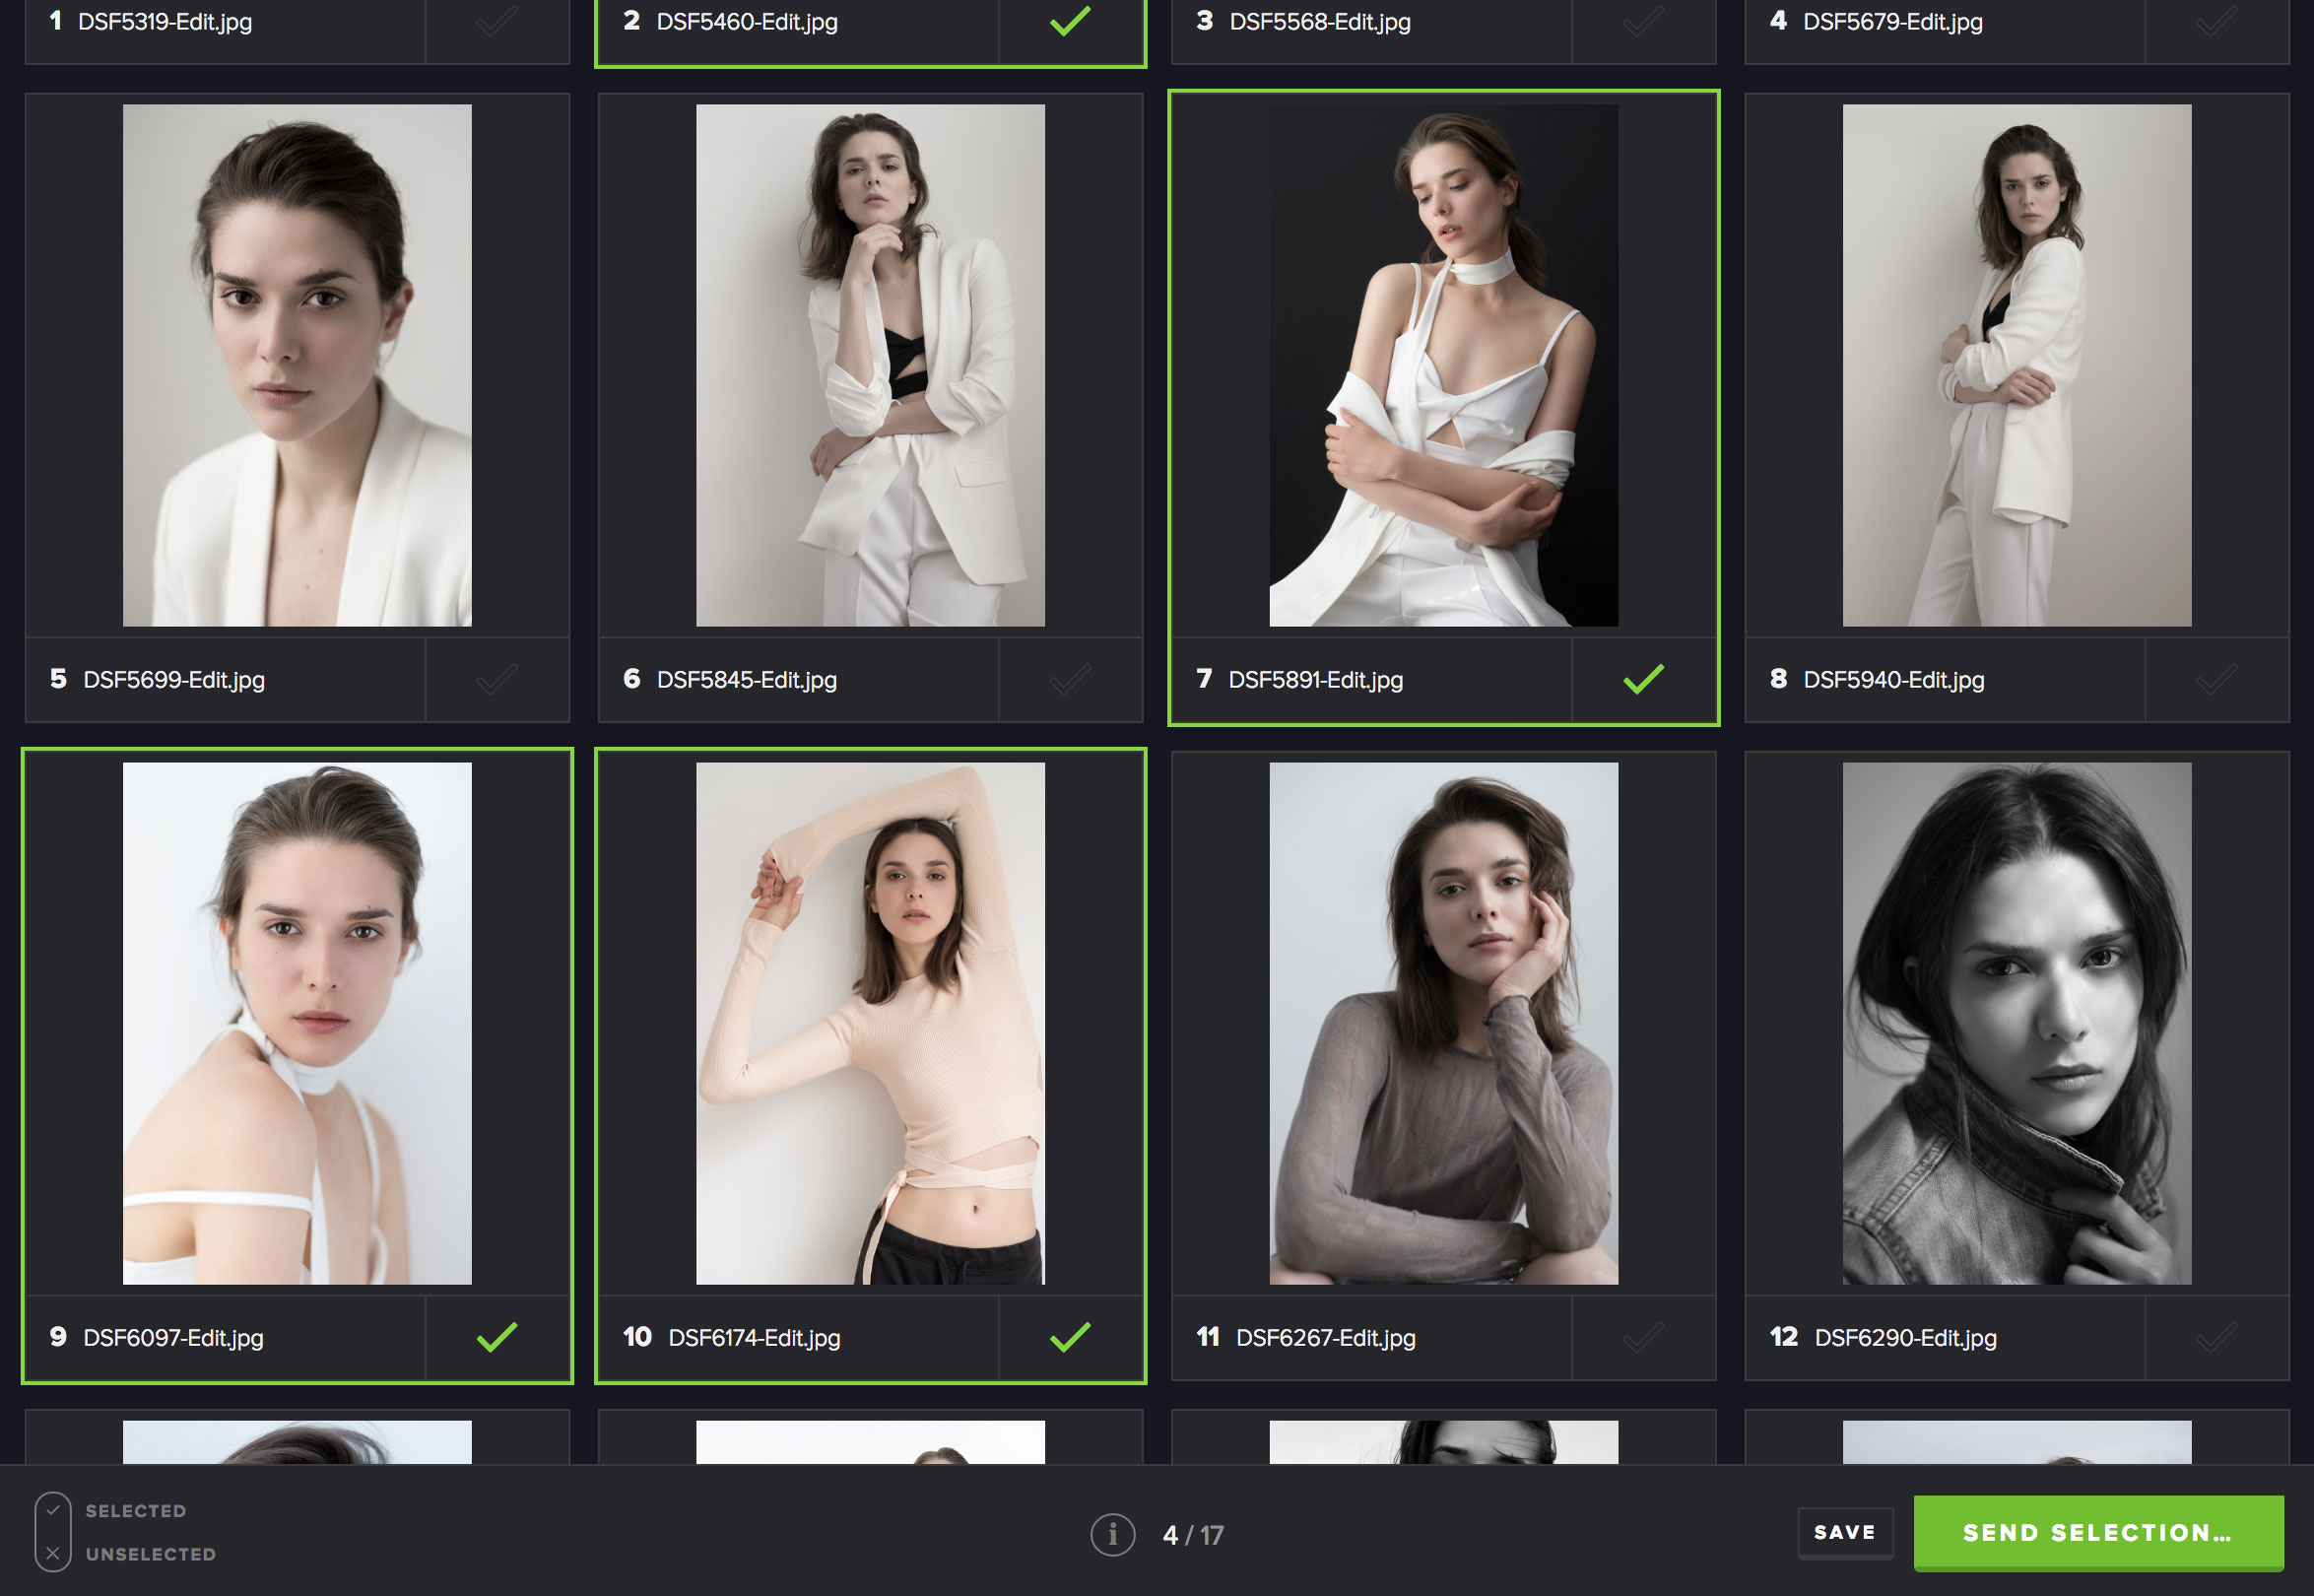Viewport: 2314px width, 1596px height.
Task: Select checkmark for DSF5845-Edit.jpg
Action: coord(1070,680)
